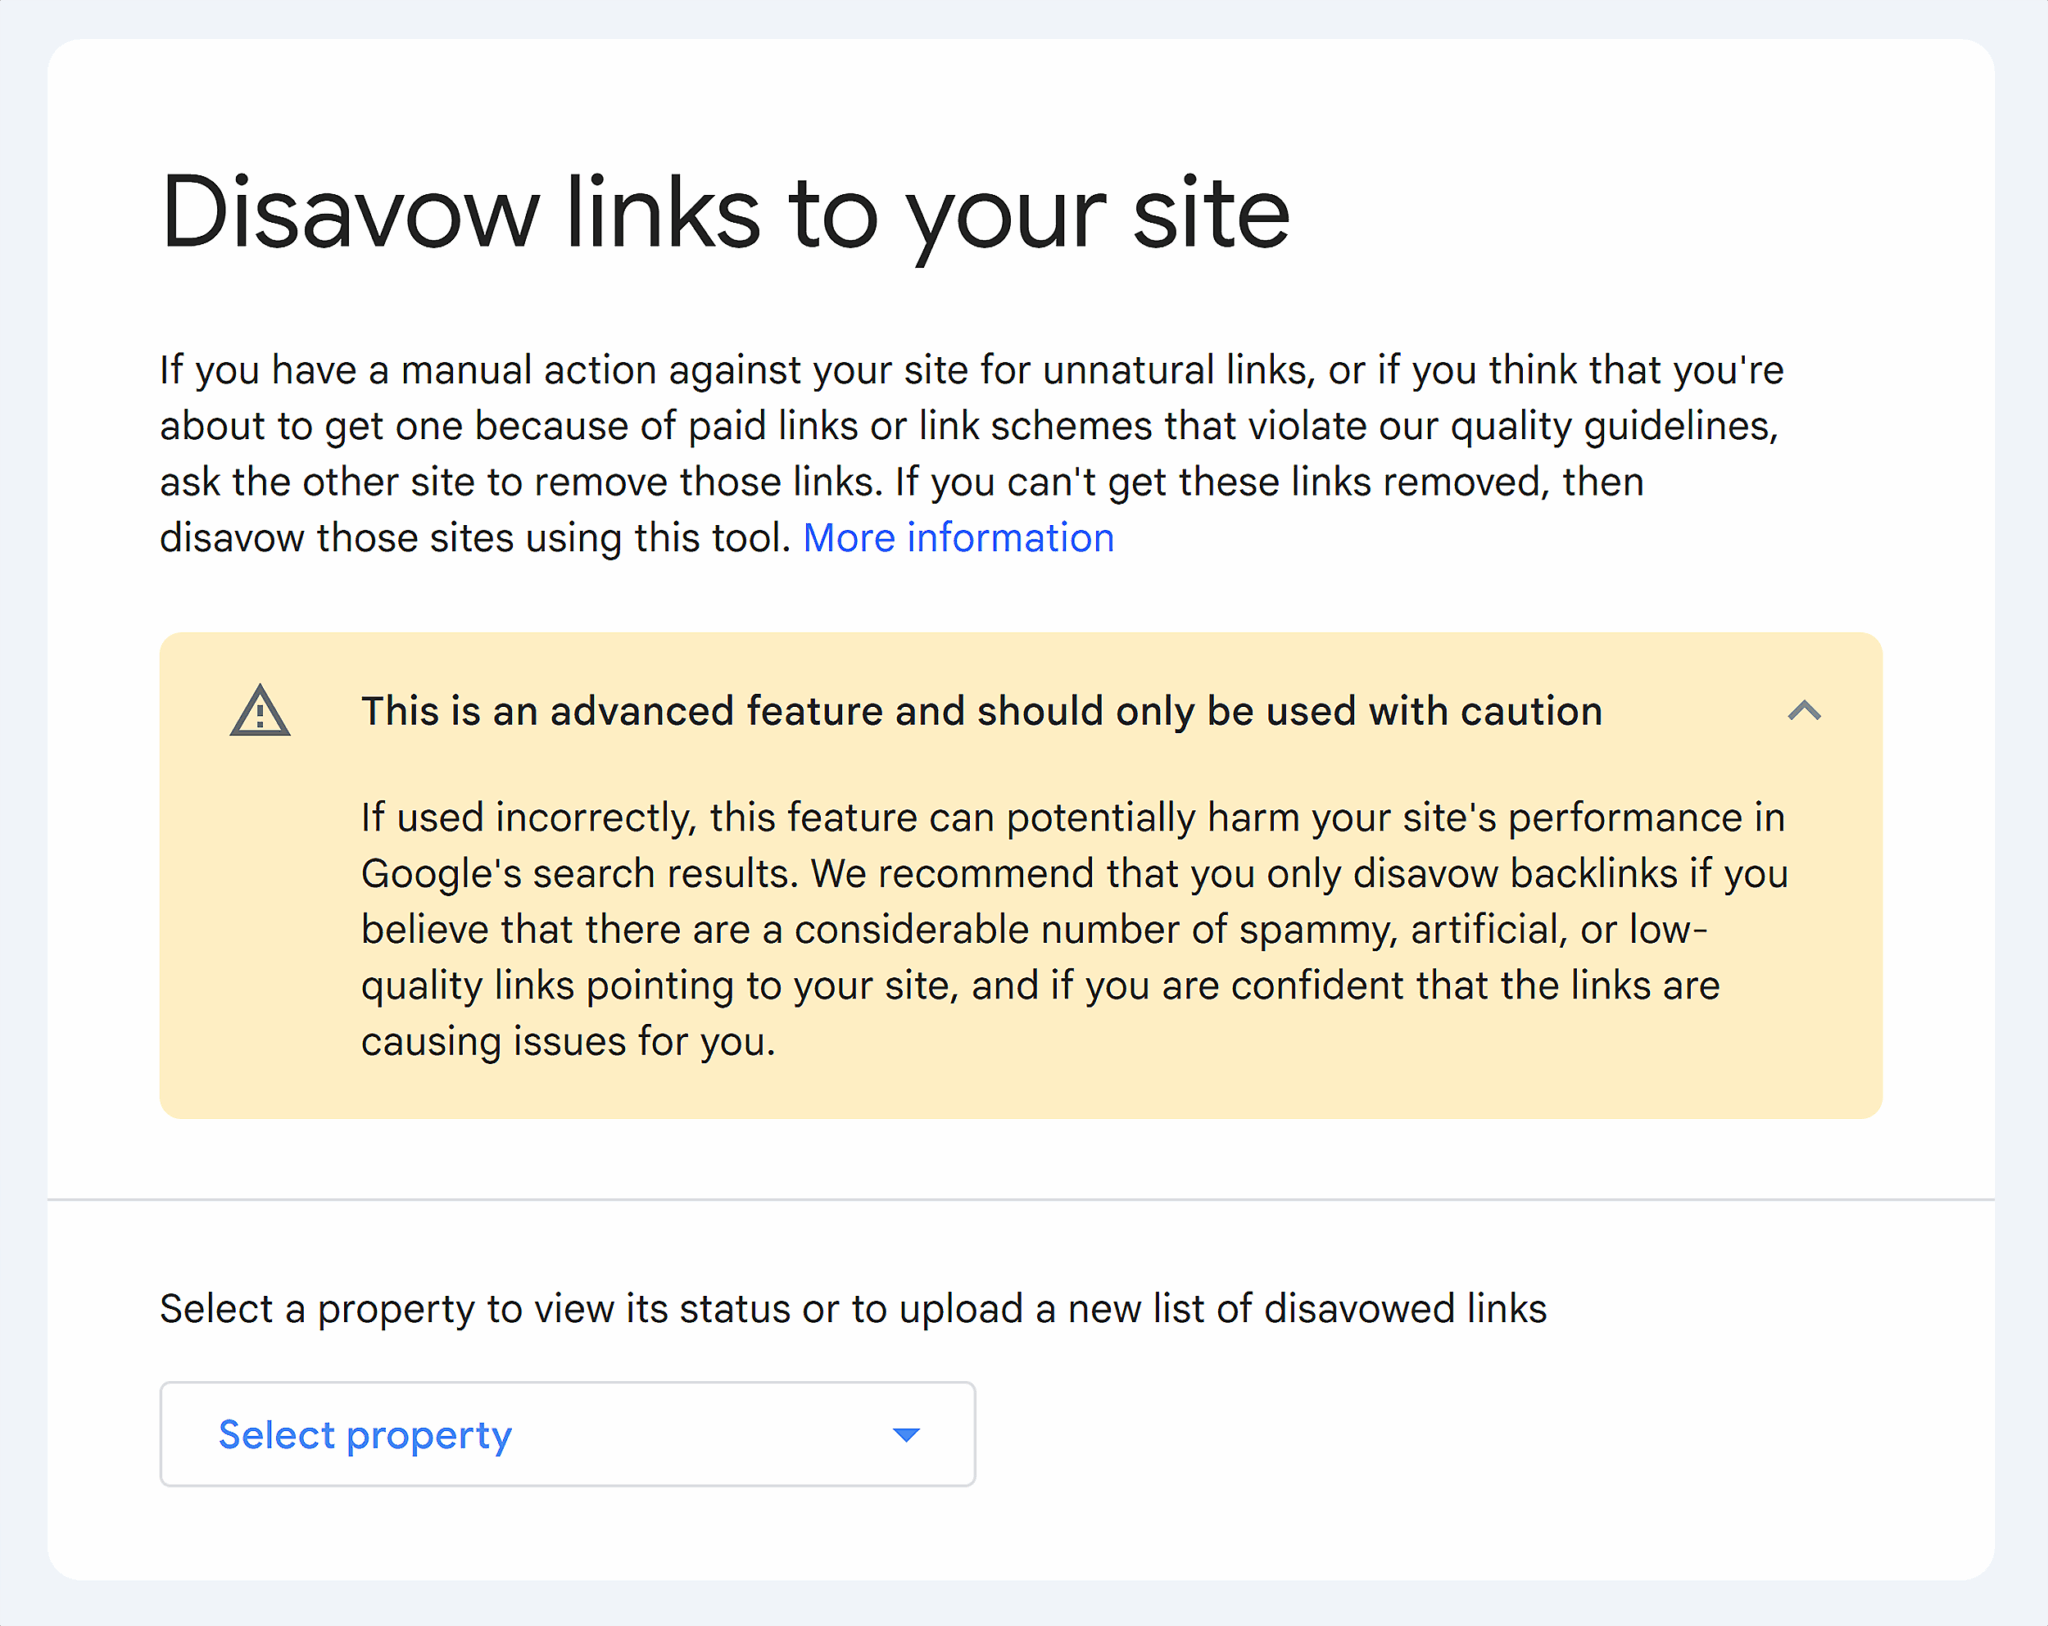The height and width of the screenshot is (1626, 2048).
Task: Click More information
Action: point(959,537)
